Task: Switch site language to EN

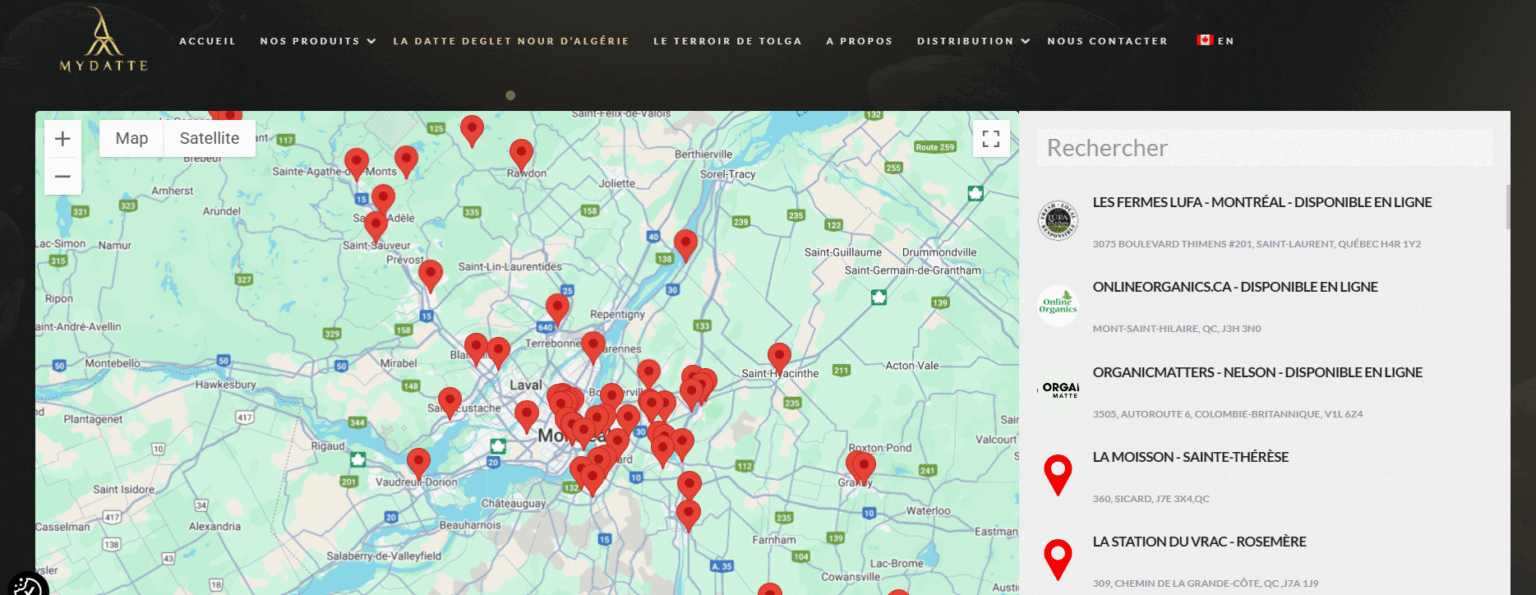Action: 1226,41
